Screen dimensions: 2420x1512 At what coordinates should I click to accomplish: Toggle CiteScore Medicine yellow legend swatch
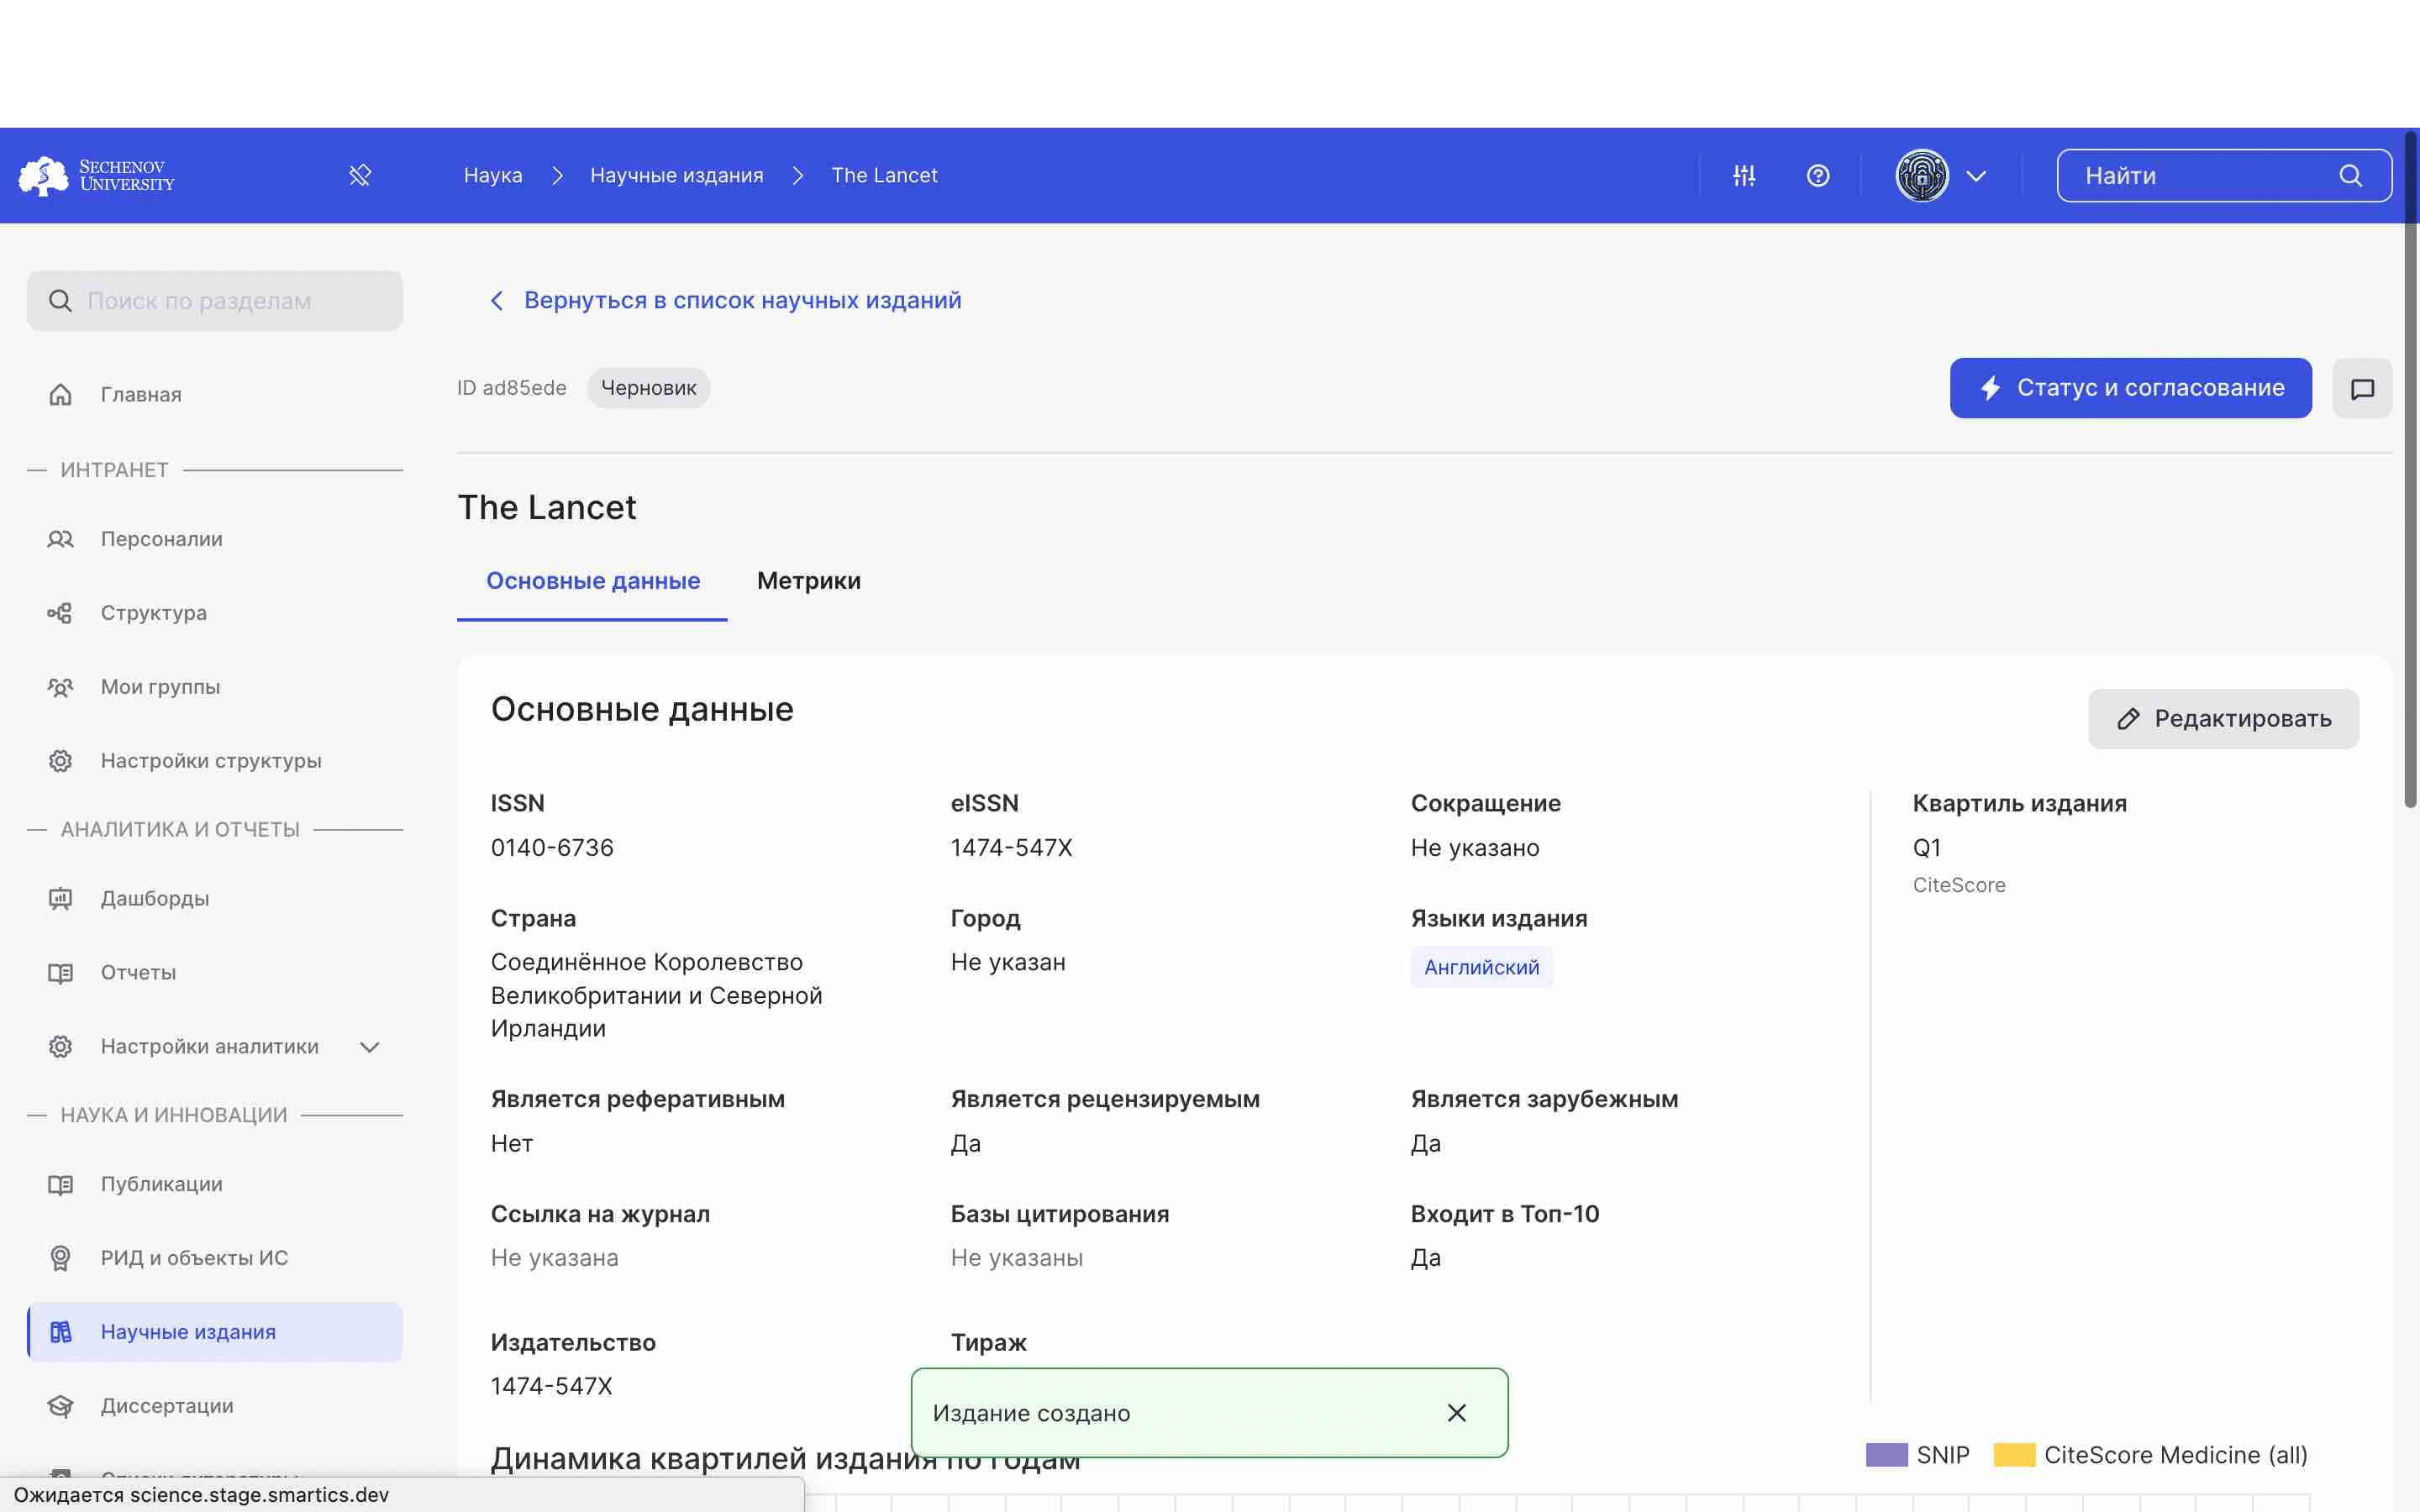click(2014, 1455)
